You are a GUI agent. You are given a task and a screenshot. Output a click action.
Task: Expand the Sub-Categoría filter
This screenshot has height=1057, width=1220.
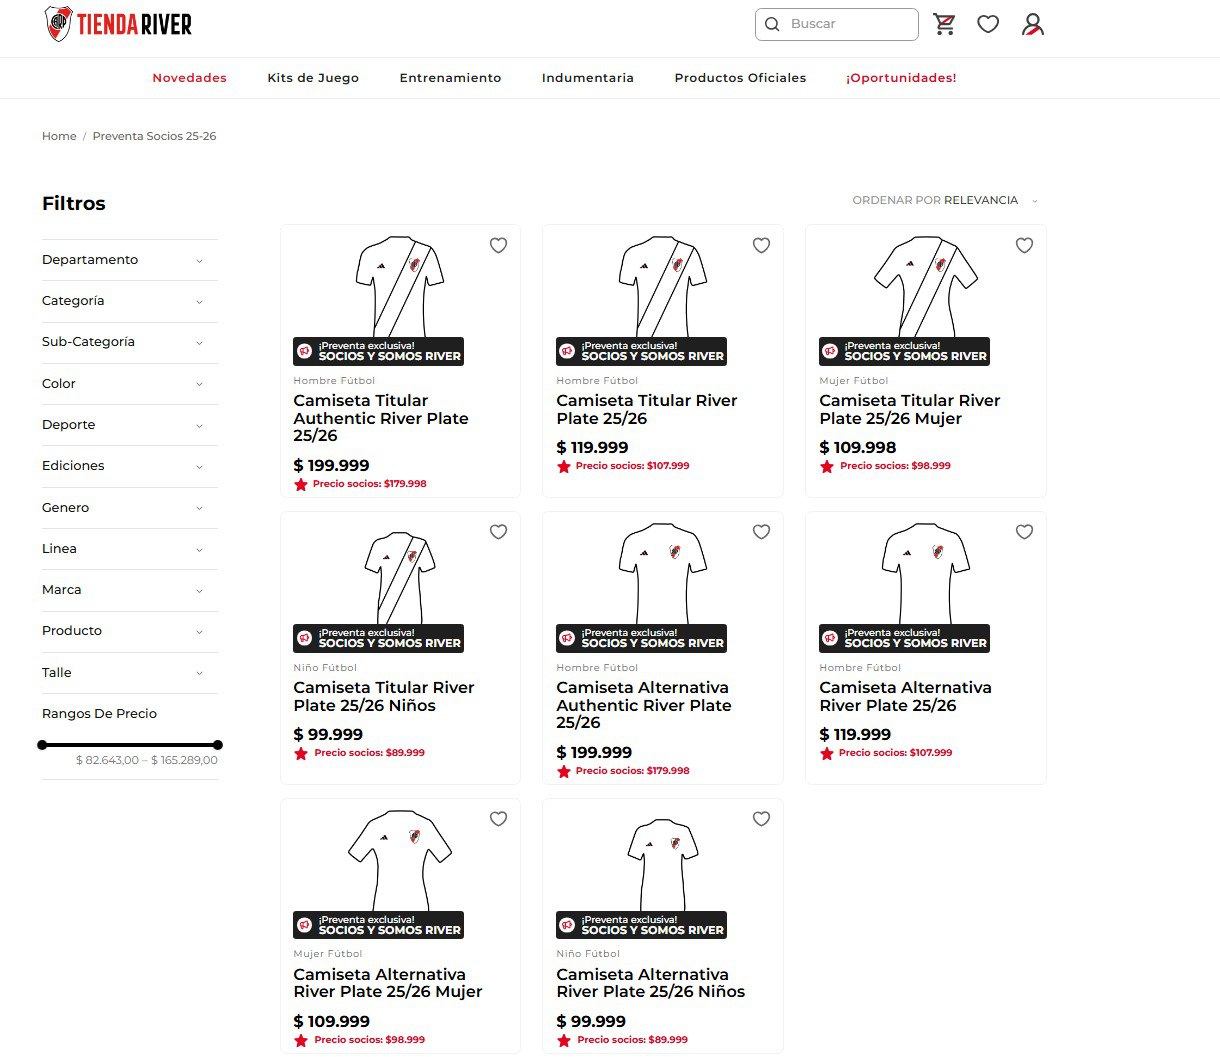[130, 342]
